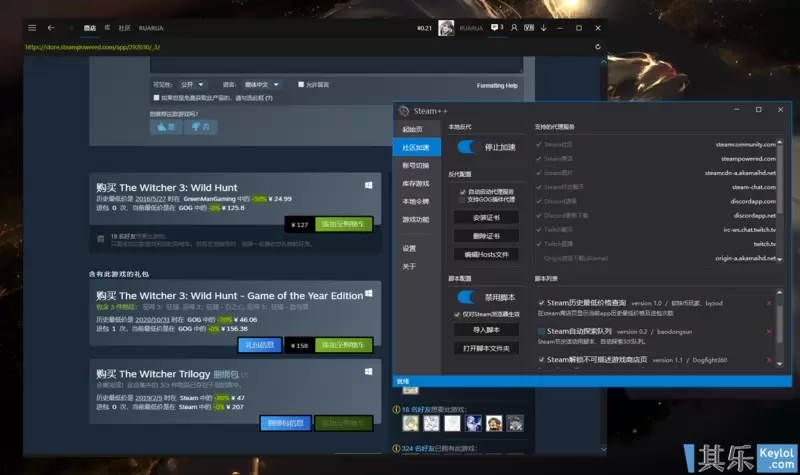Click Steam++ logo icon in title bar
Viewport: 800px width, 475px height.
[404, 111]
